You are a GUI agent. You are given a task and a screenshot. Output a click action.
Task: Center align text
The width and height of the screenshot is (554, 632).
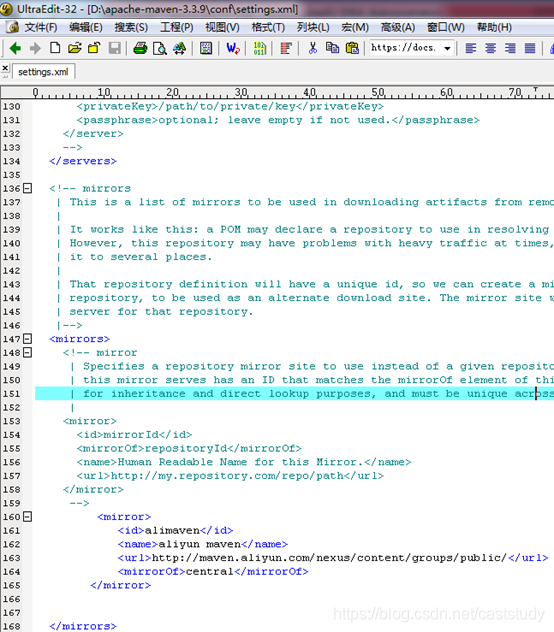click(490, 49)
